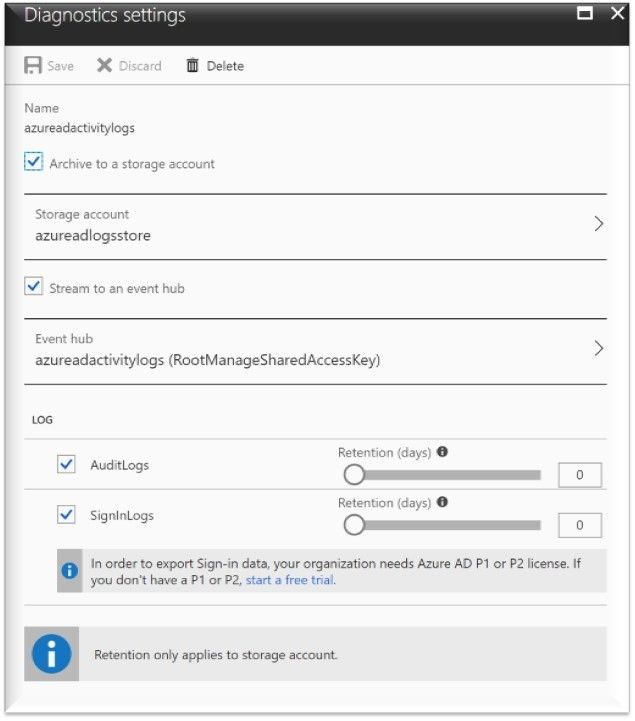Image resolution: width=635 pixels, height=721 pixels.
Task: Toggle Stream to an event hub checkbox
Action: click(34, 286)
